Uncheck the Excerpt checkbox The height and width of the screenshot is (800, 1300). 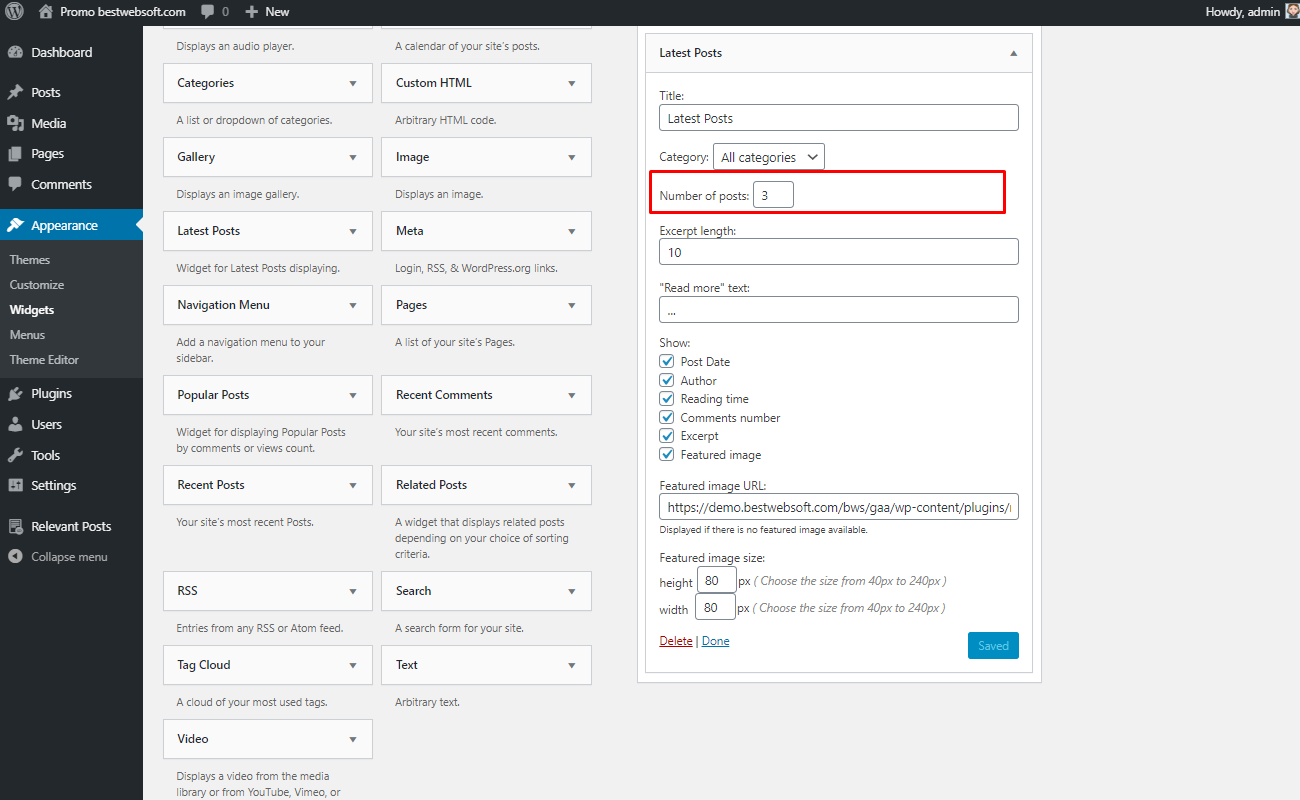click(667, 435)
